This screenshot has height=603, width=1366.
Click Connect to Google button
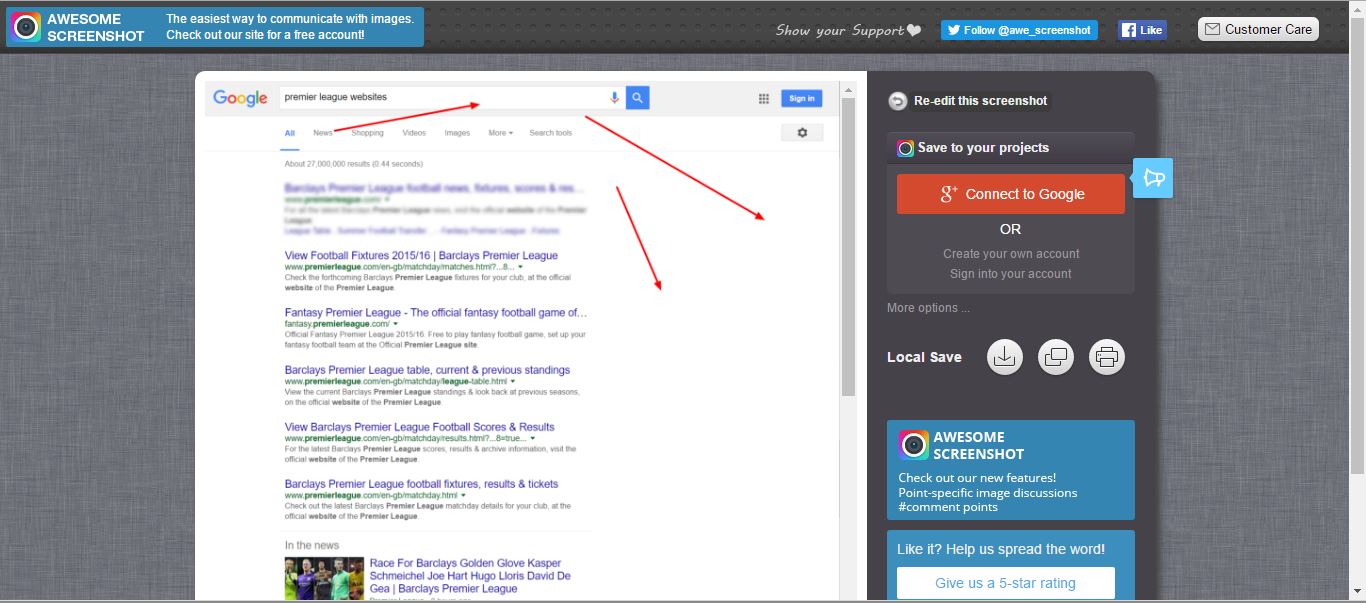pyautogui.click(x=1010, y=194)
